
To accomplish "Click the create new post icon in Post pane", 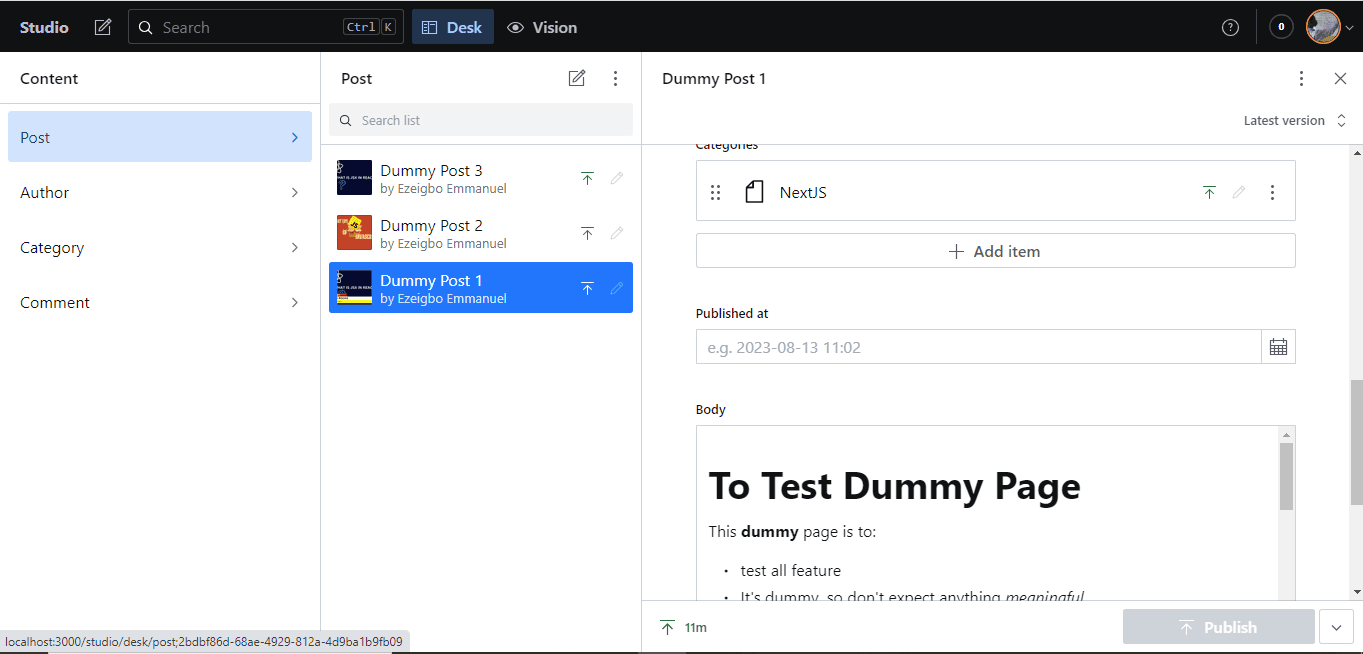I will [x=577, y=78].
